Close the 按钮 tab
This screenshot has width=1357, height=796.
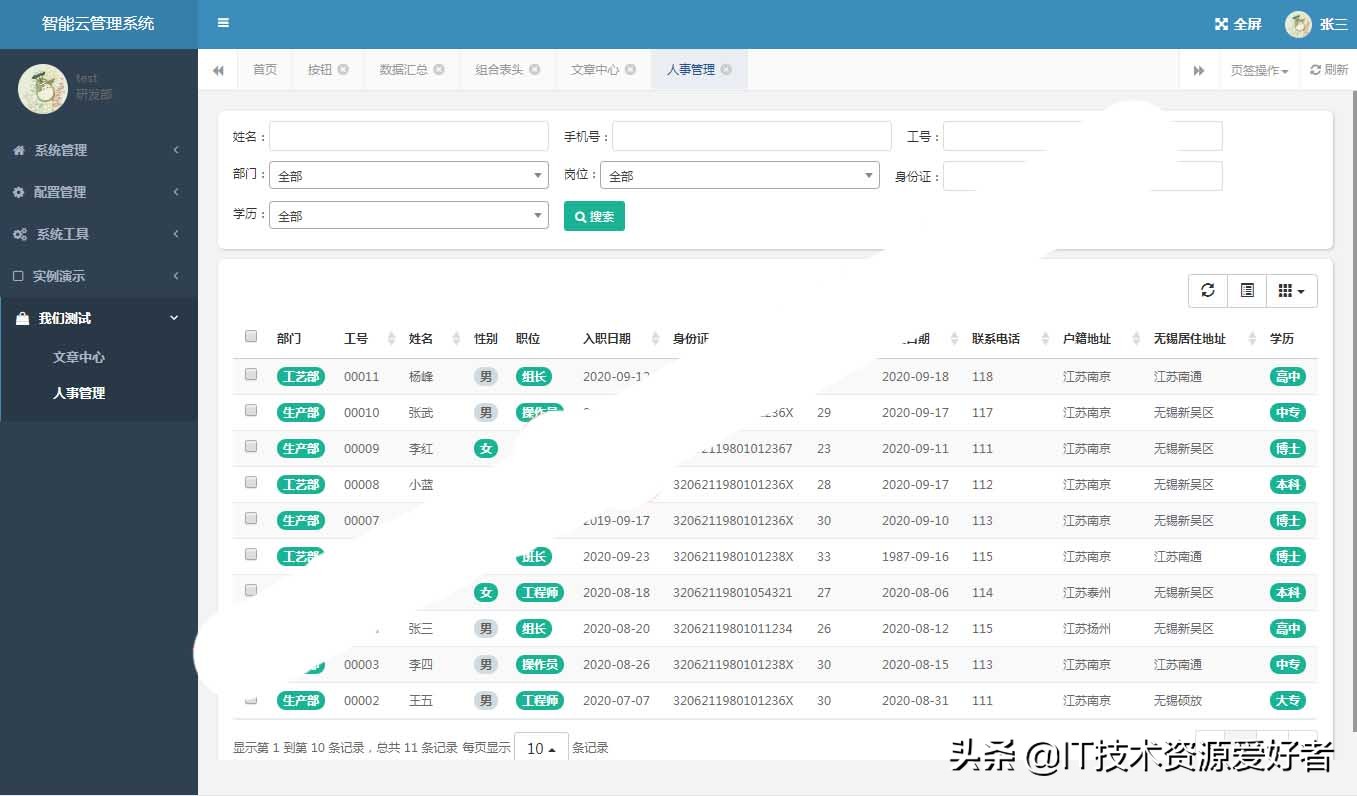click(x=343, y=70)
